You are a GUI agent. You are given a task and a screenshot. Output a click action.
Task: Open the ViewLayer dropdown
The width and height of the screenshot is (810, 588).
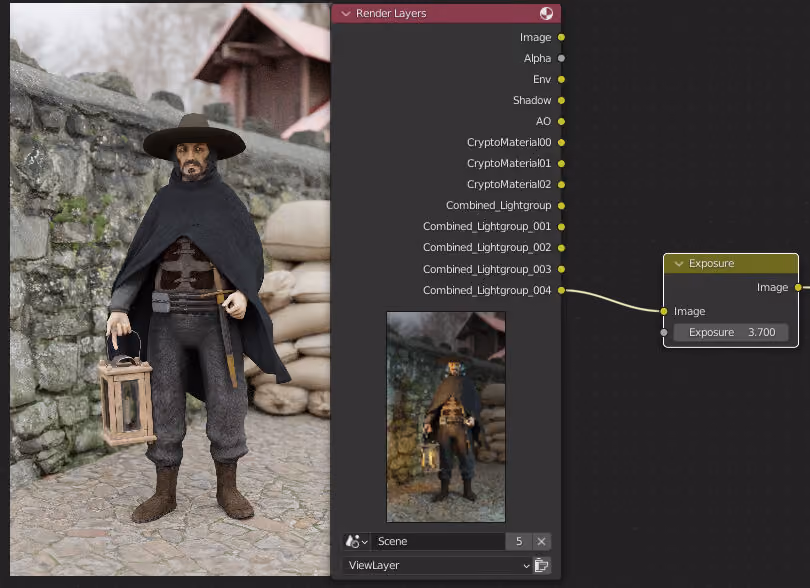pyautogui.click(x=438, y=565)
